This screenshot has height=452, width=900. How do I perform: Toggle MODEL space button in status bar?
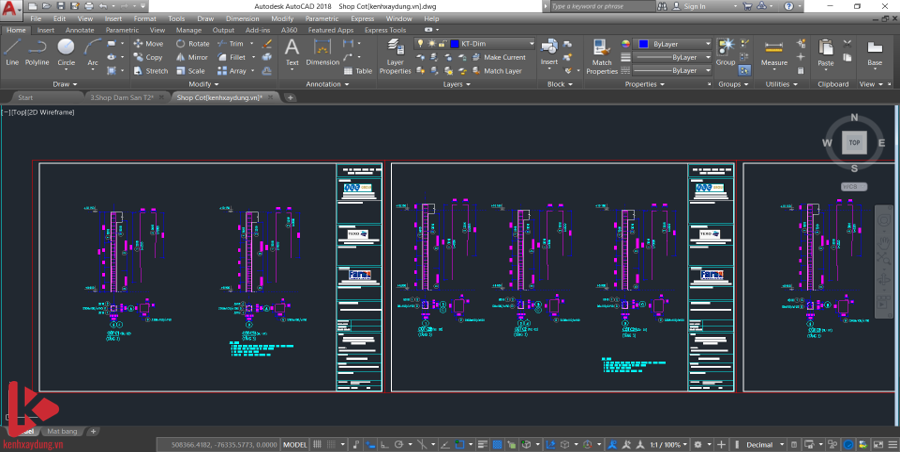coord(295,444)
